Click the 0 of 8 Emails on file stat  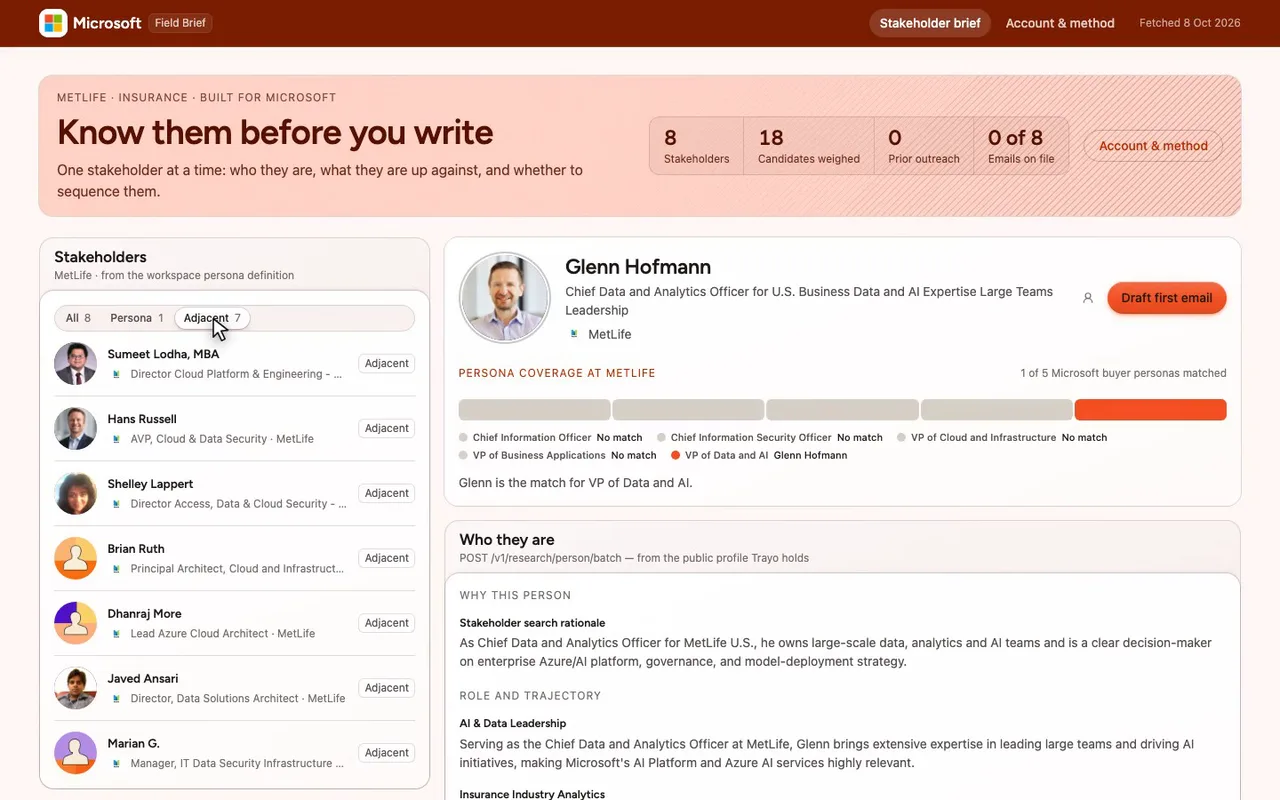point(1021,146)
